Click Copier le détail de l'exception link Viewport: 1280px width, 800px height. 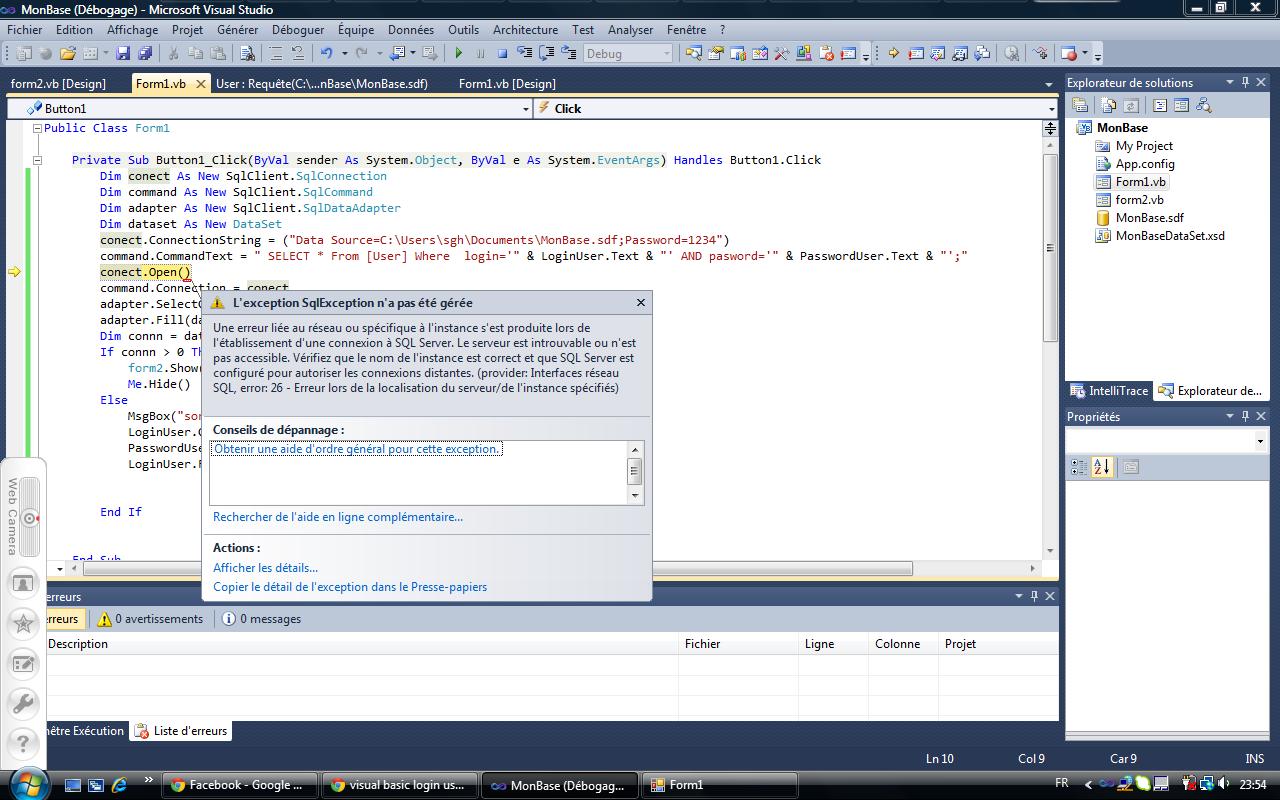pyautogui.click(x=350, y=587)
